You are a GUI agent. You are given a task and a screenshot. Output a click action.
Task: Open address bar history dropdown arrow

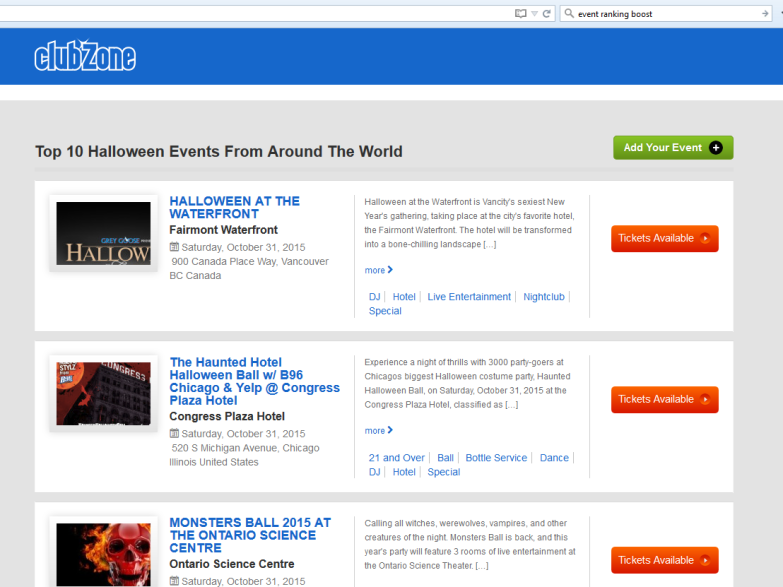coord(534,14)
